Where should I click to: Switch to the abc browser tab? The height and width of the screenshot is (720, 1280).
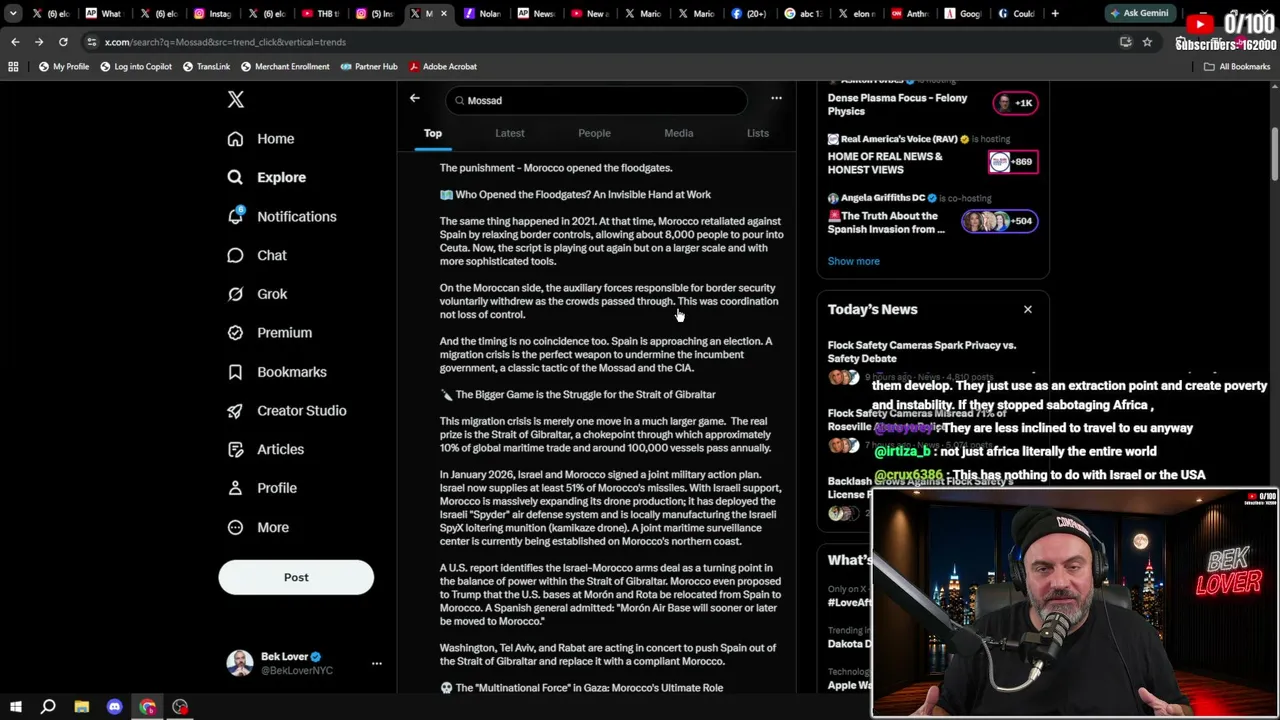coord(802,14)
